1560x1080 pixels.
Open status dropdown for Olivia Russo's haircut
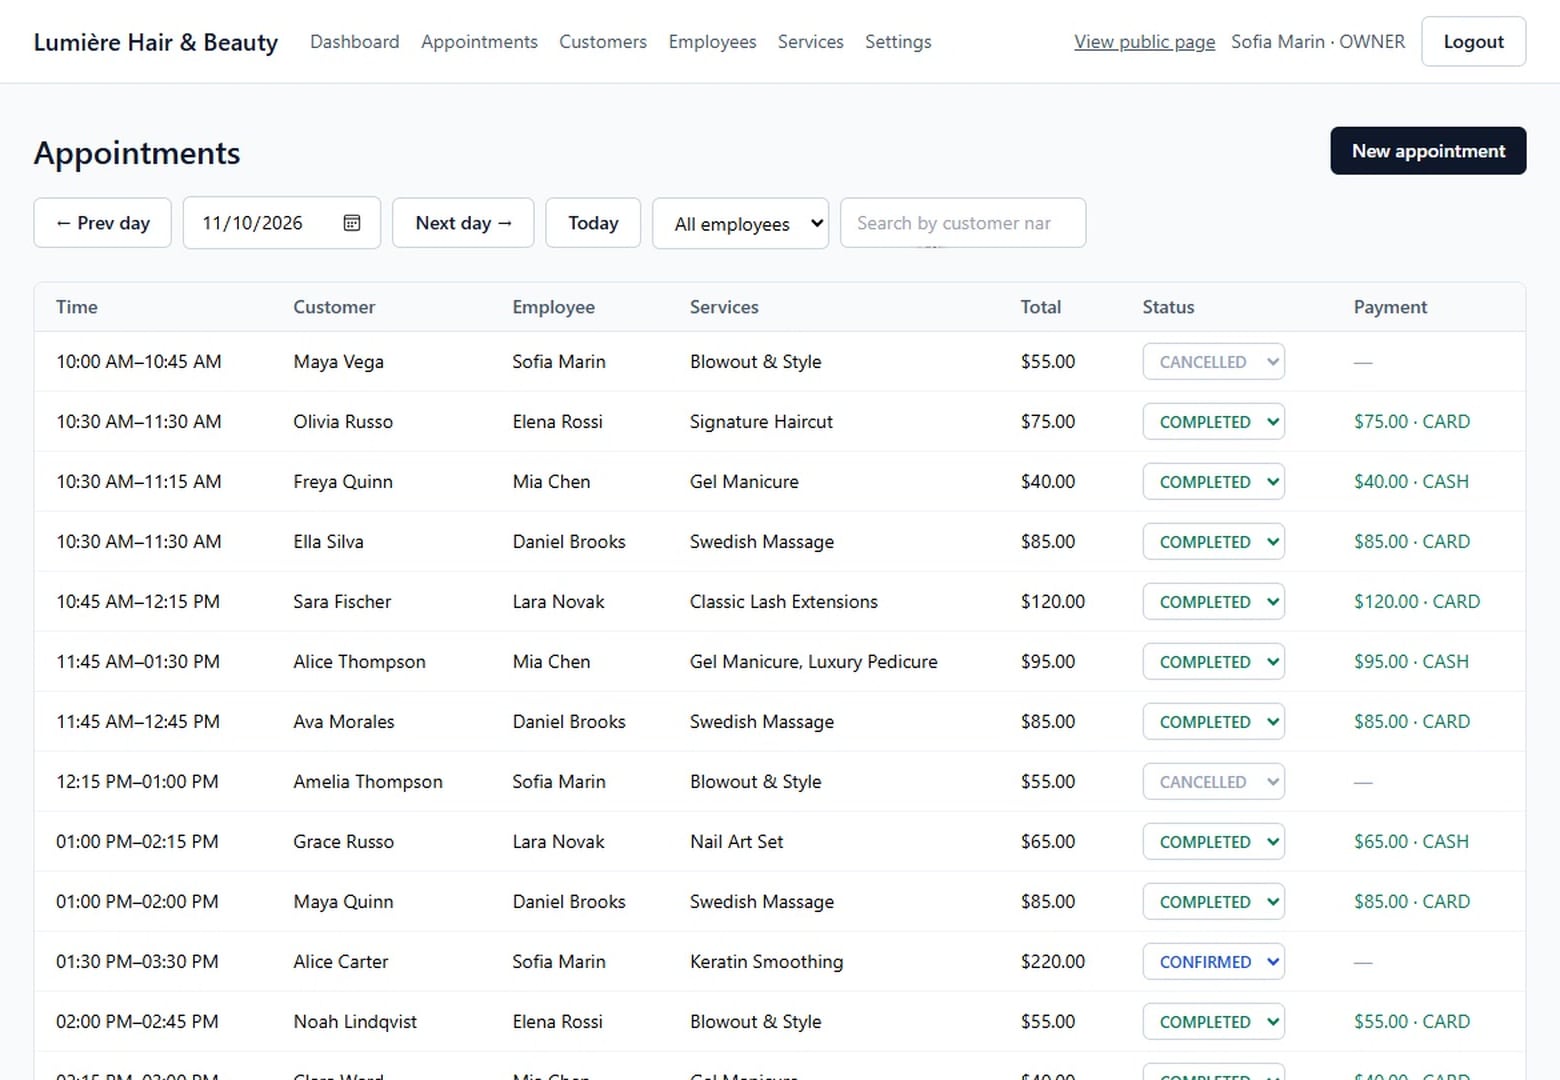point(1214,422)
